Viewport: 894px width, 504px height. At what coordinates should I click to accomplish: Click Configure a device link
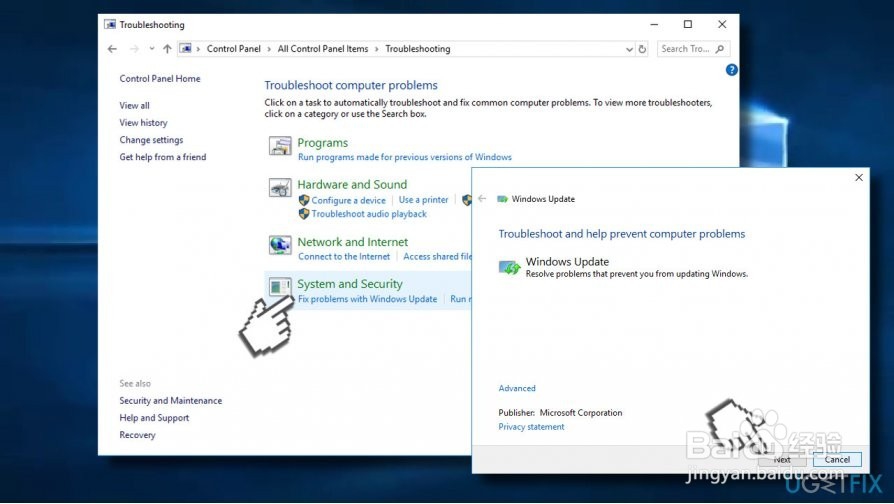click(348, 200)
